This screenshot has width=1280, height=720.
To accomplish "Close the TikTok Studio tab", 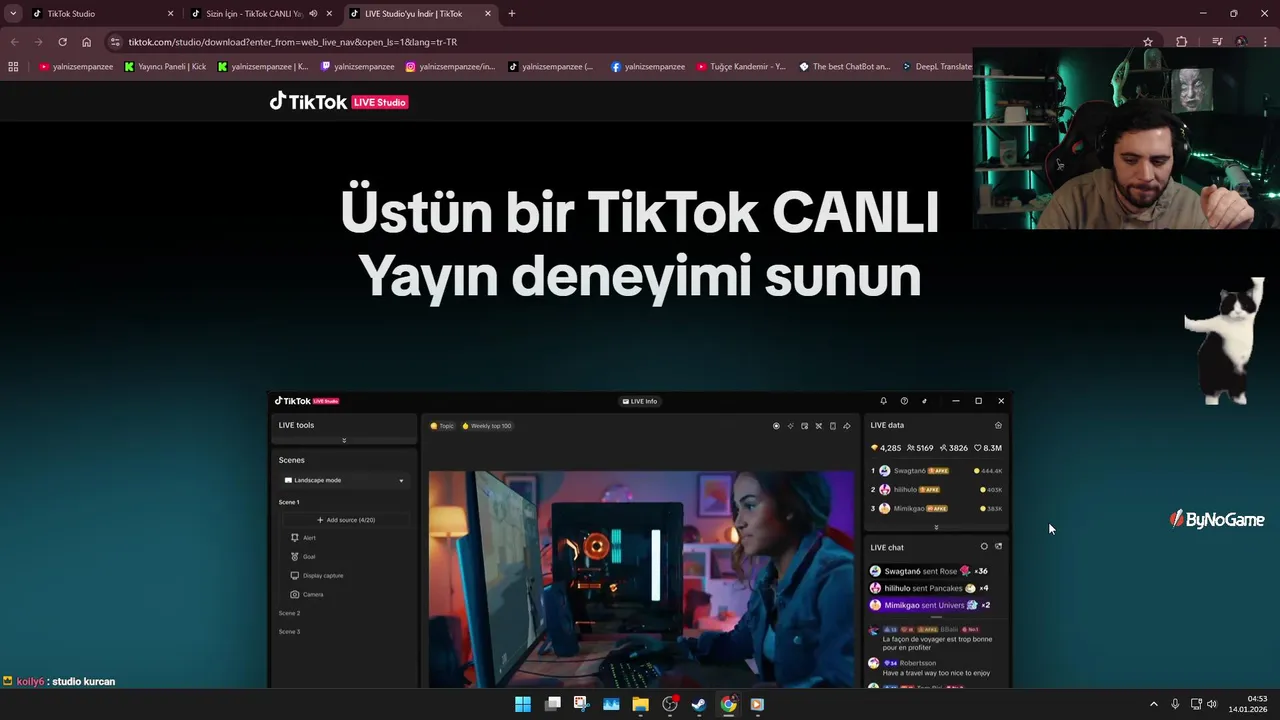I will (x=170, y=14).
